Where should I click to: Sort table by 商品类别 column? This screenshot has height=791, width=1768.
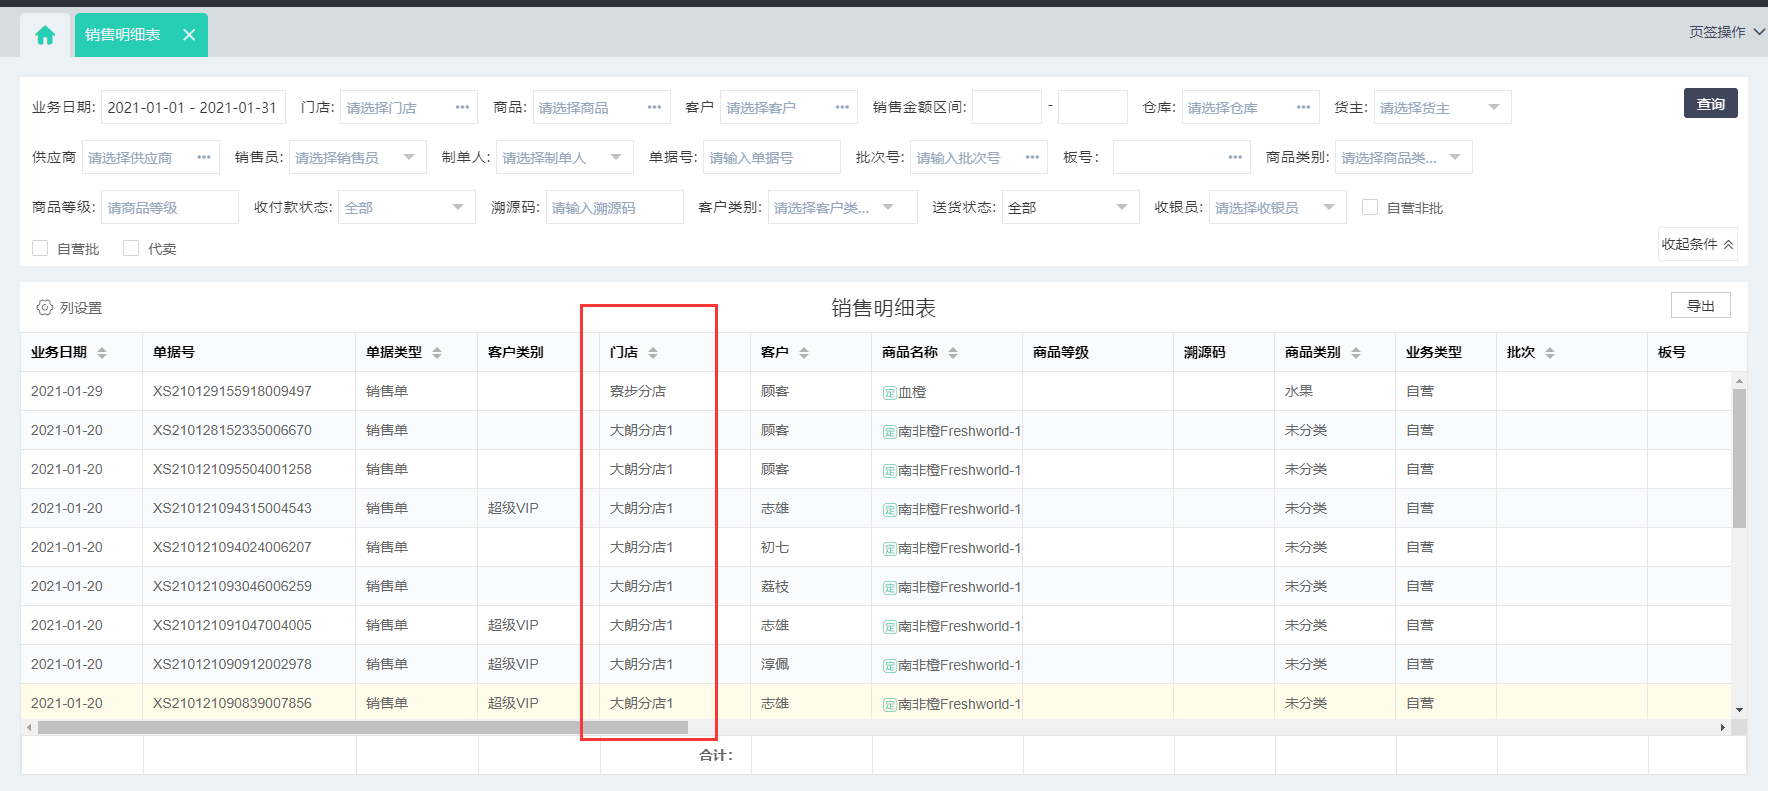point(1356,353)
